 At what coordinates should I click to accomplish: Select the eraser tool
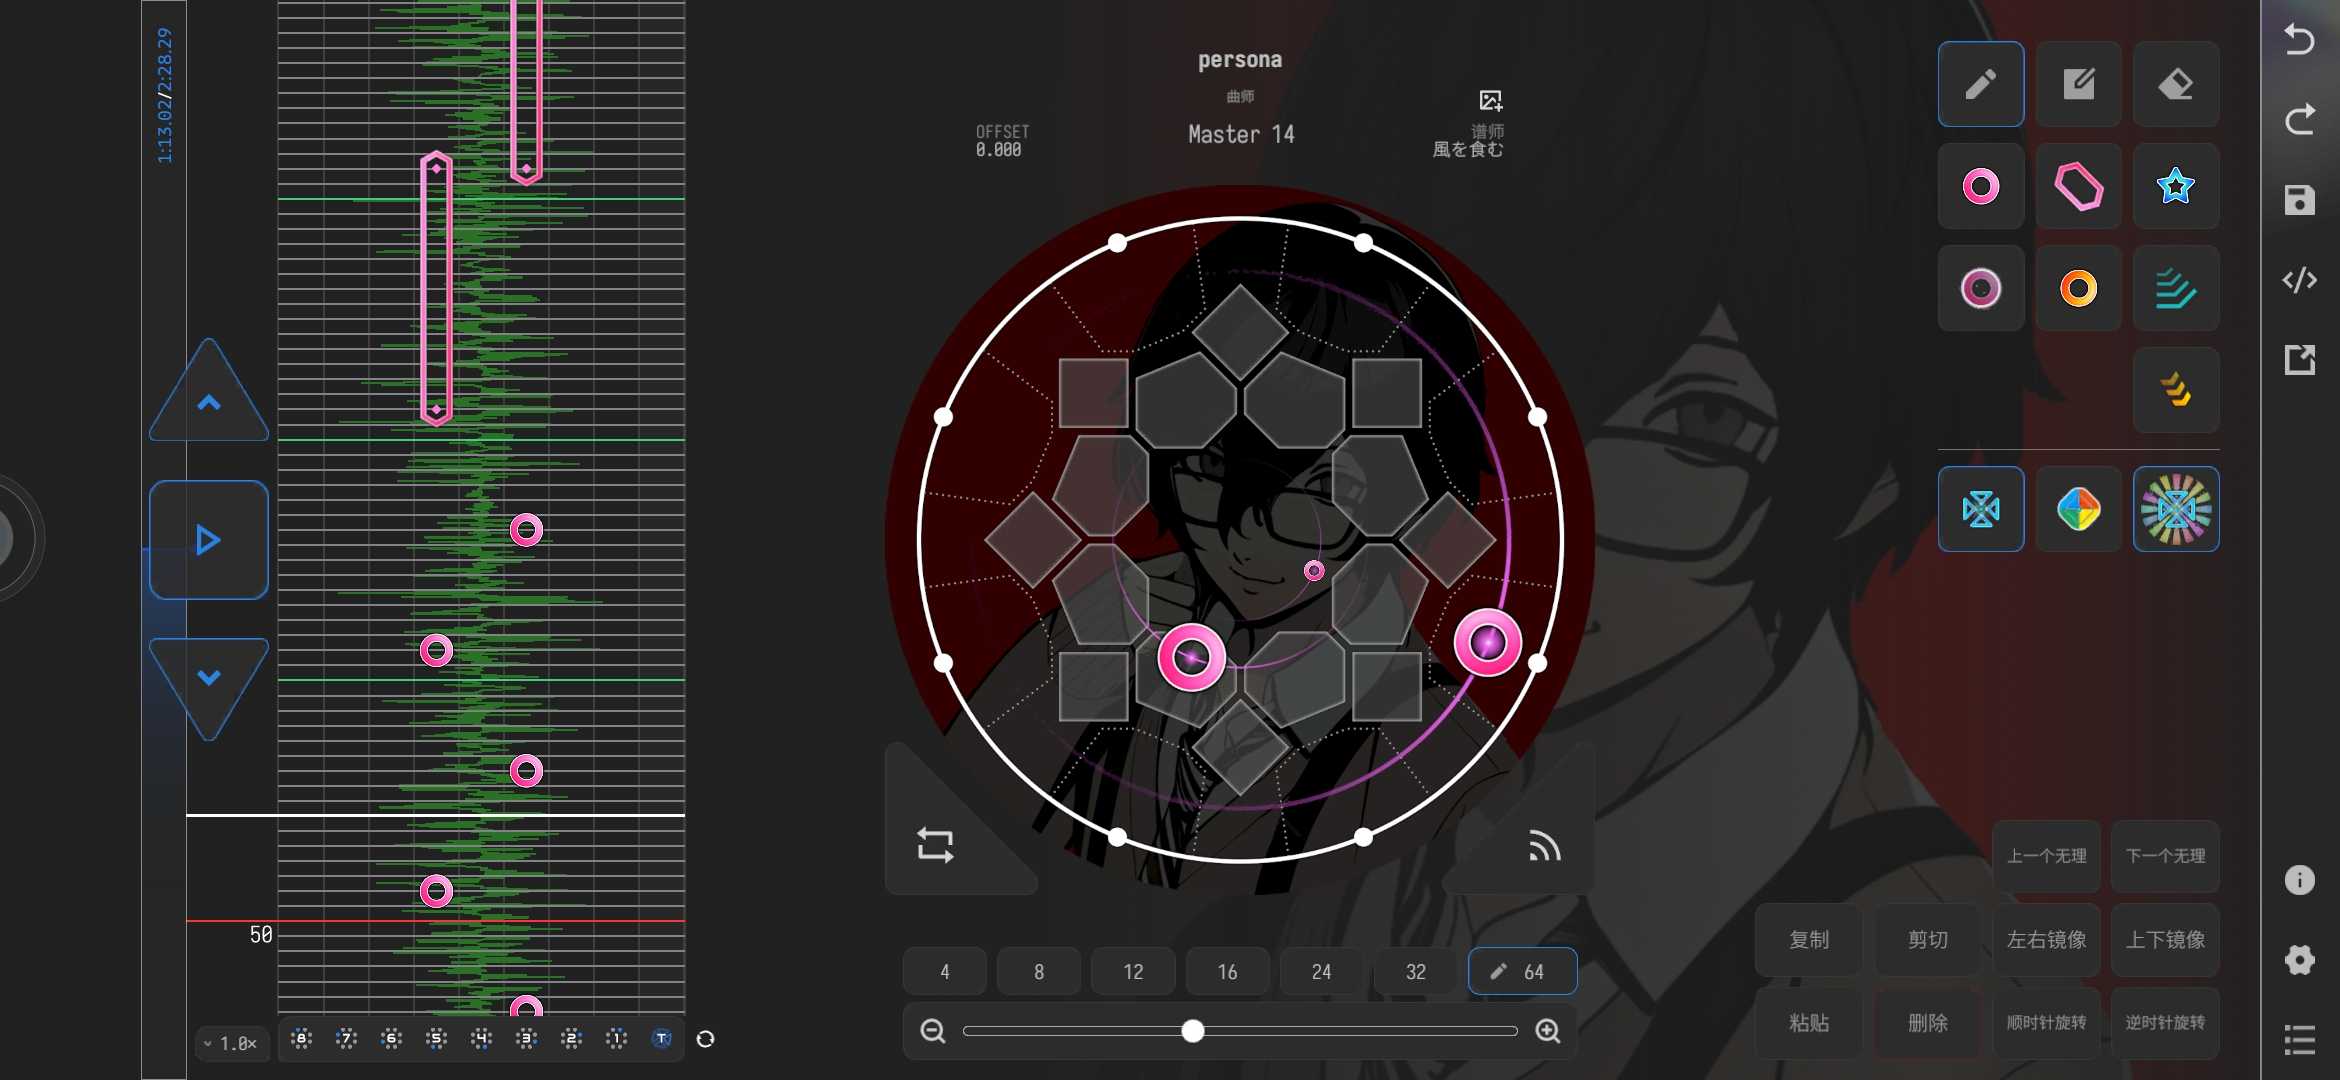point(2176,84)
